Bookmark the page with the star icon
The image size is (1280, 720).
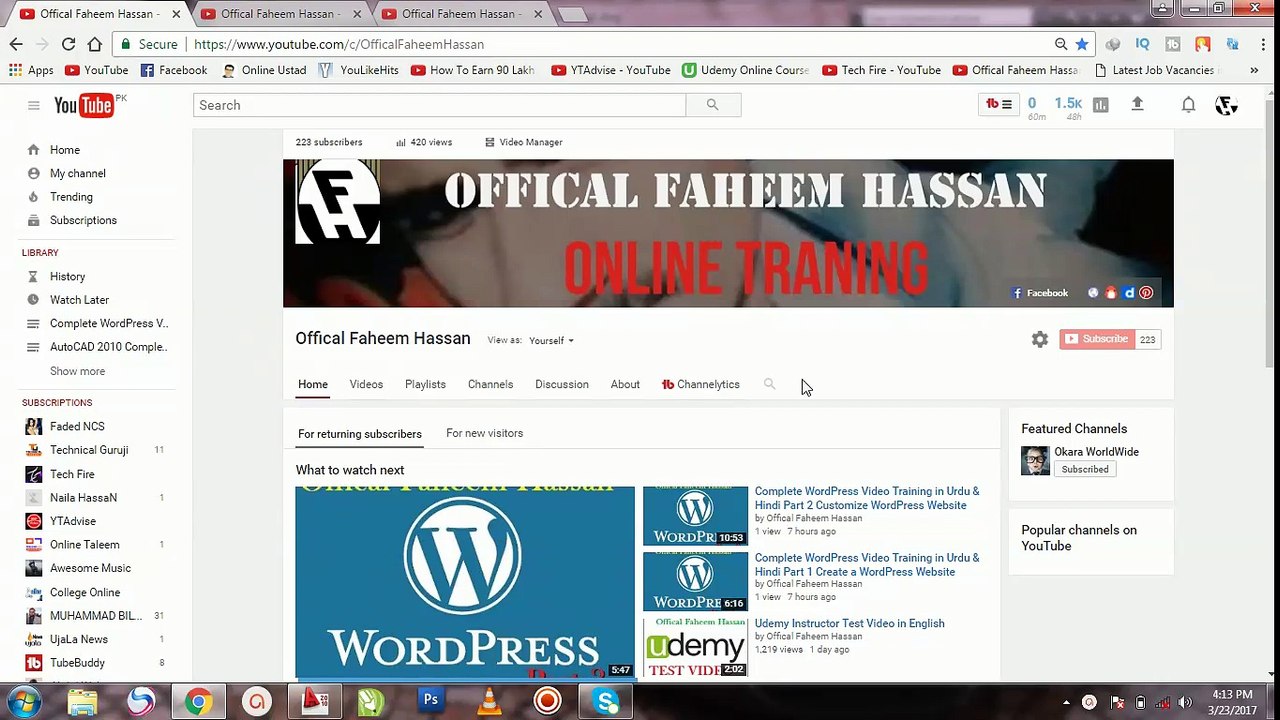(1082, 44)
